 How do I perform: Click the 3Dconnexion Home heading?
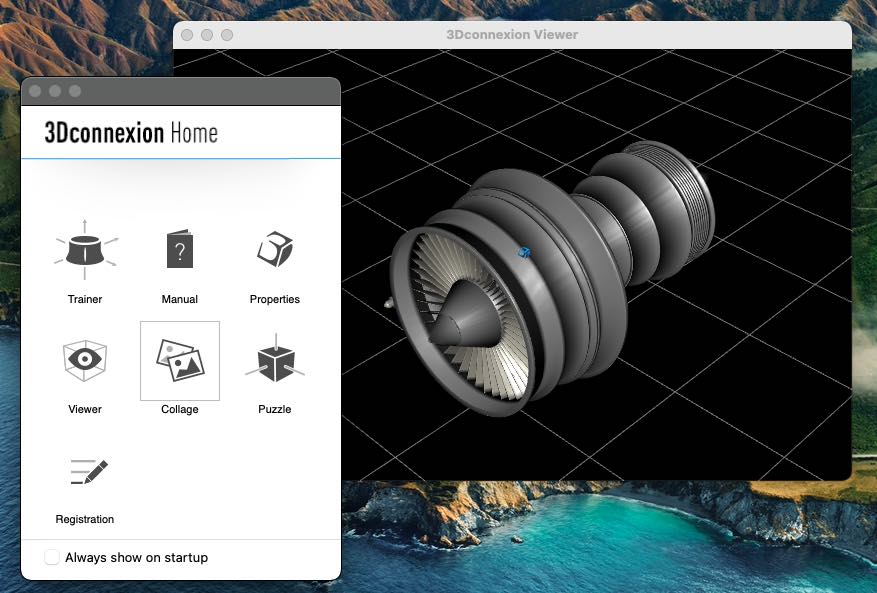pyautogui.click(x=131, y=133)
